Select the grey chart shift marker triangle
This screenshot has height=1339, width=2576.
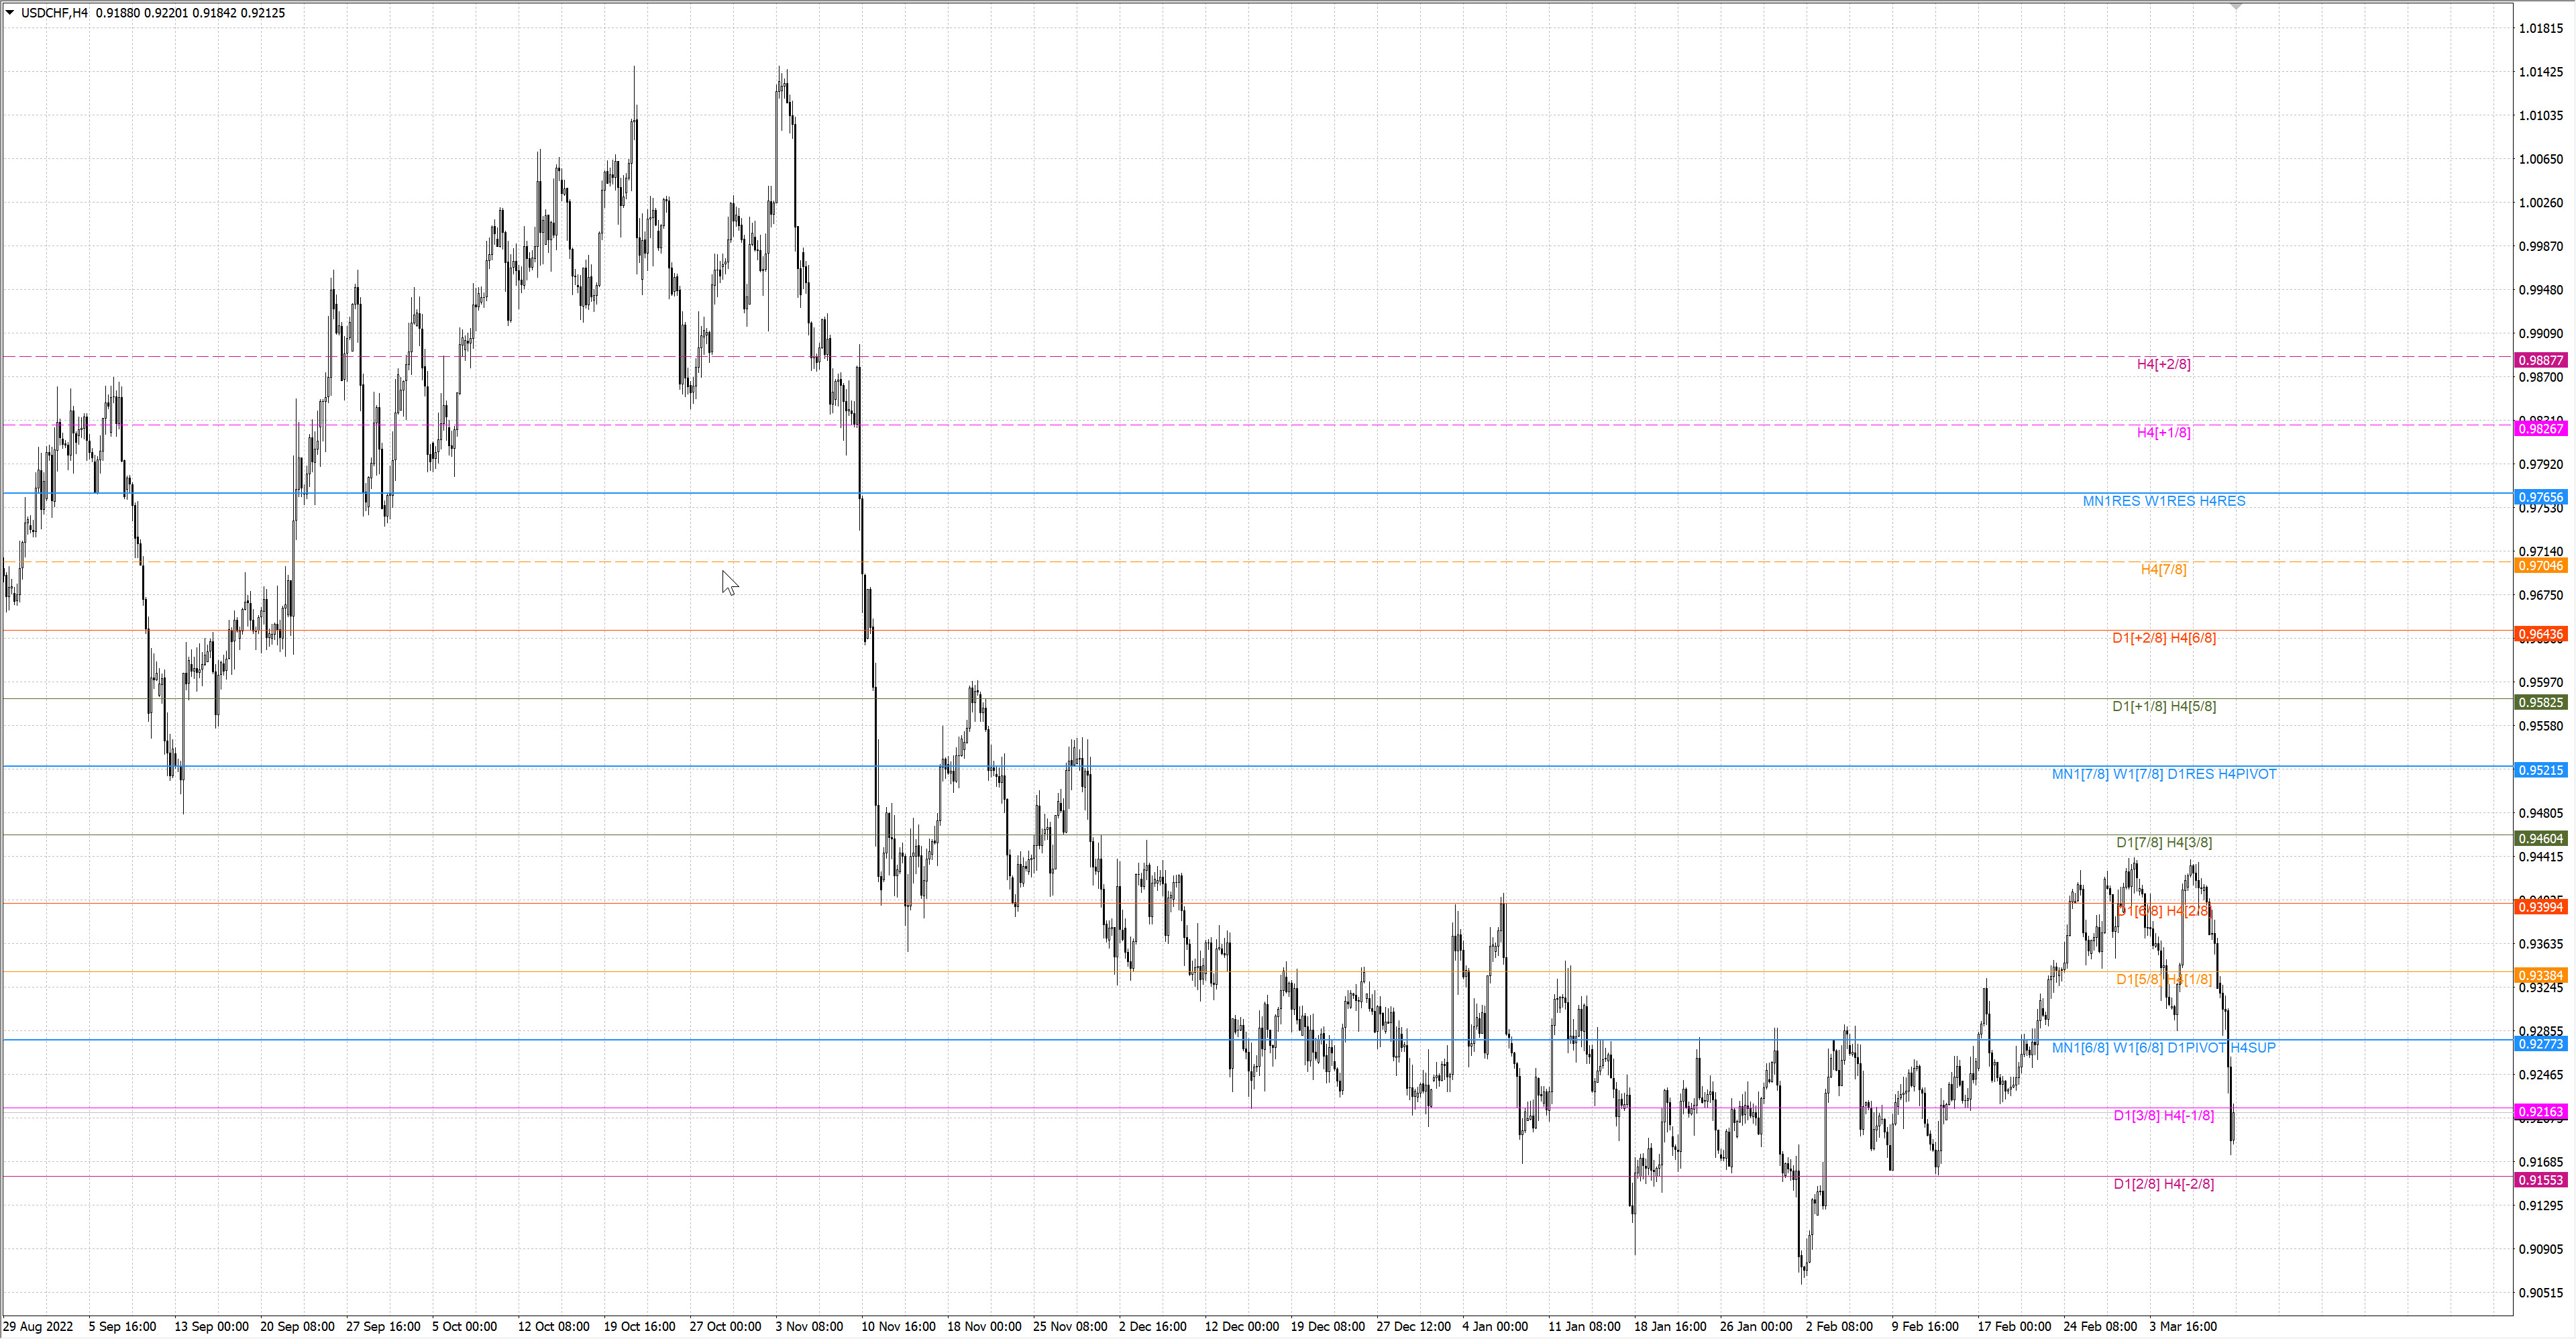(x=2236, y=6)
